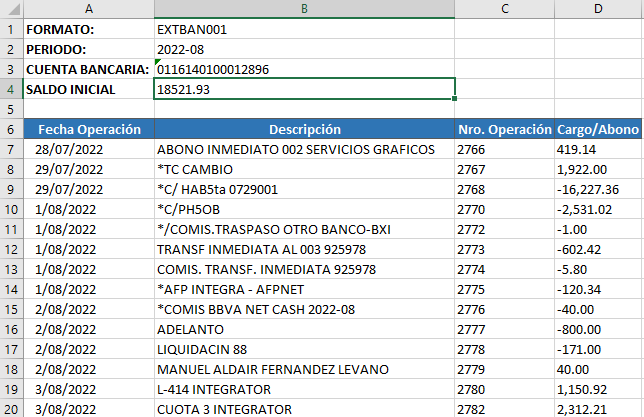Click the green error indicator in cell B3
The height and width of the screenshot is (417, 644).
(158, 62)
